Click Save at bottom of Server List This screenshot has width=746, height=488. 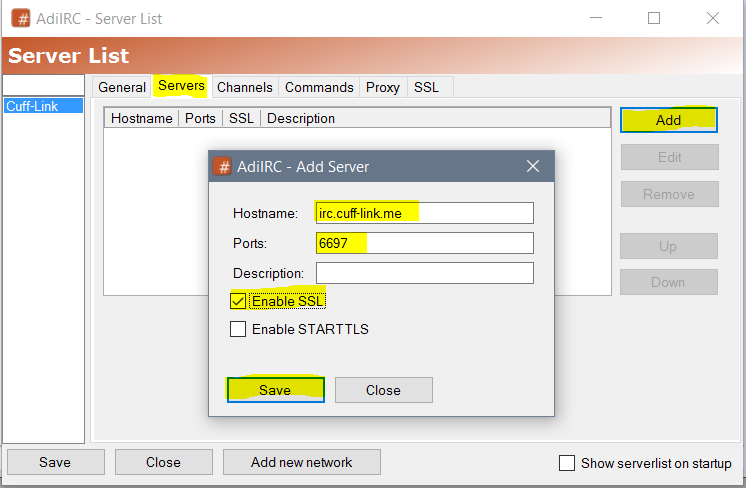(56, 462)
